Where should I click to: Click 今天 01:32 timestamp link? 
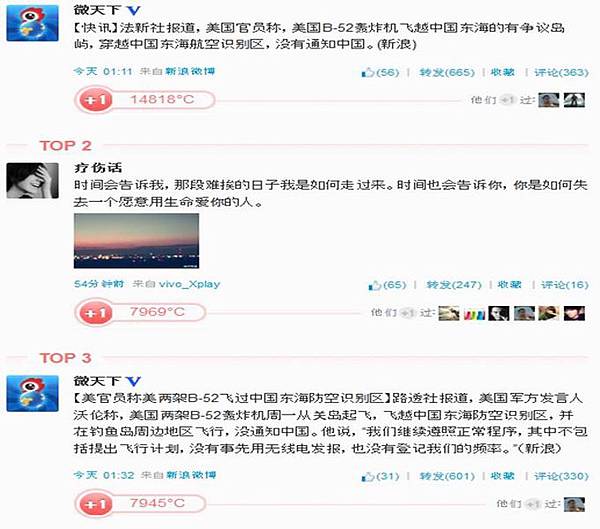tap(104, 475)
